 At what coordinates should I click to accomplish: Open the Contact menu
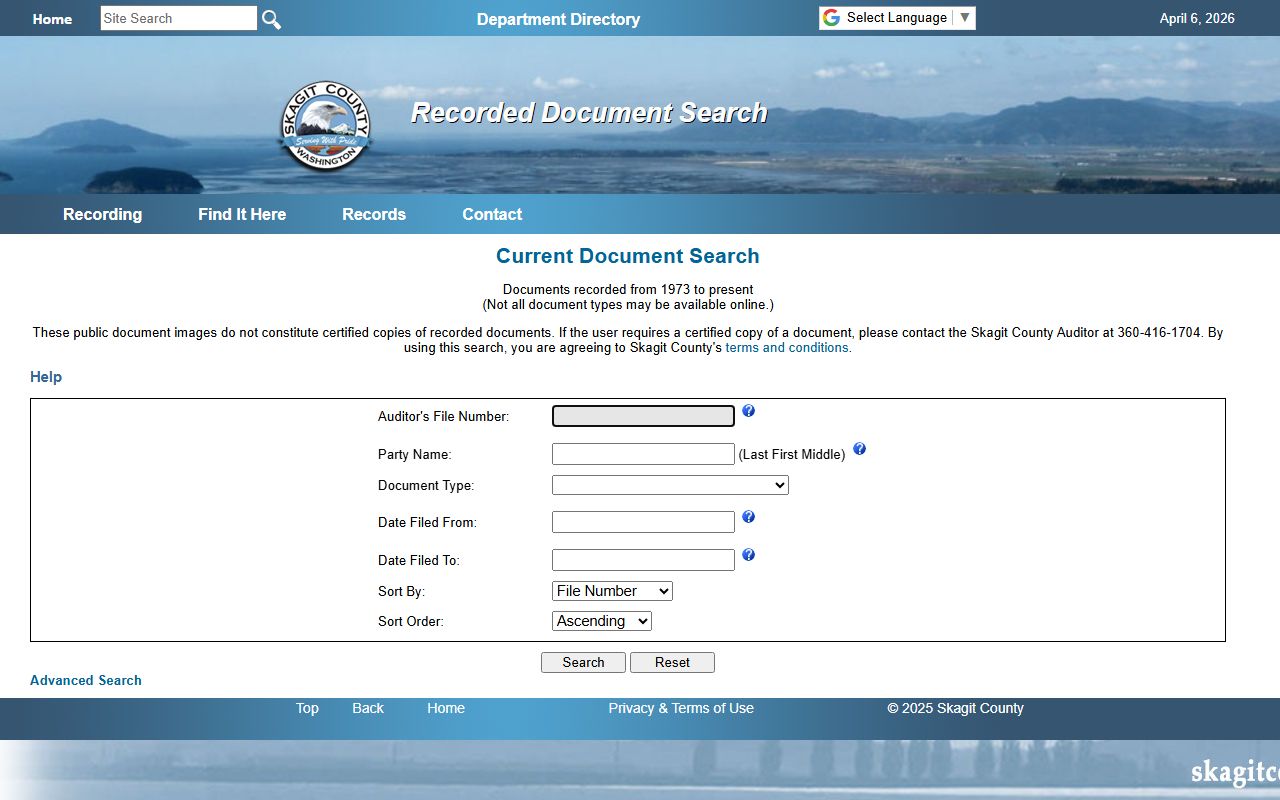[492, 214]
